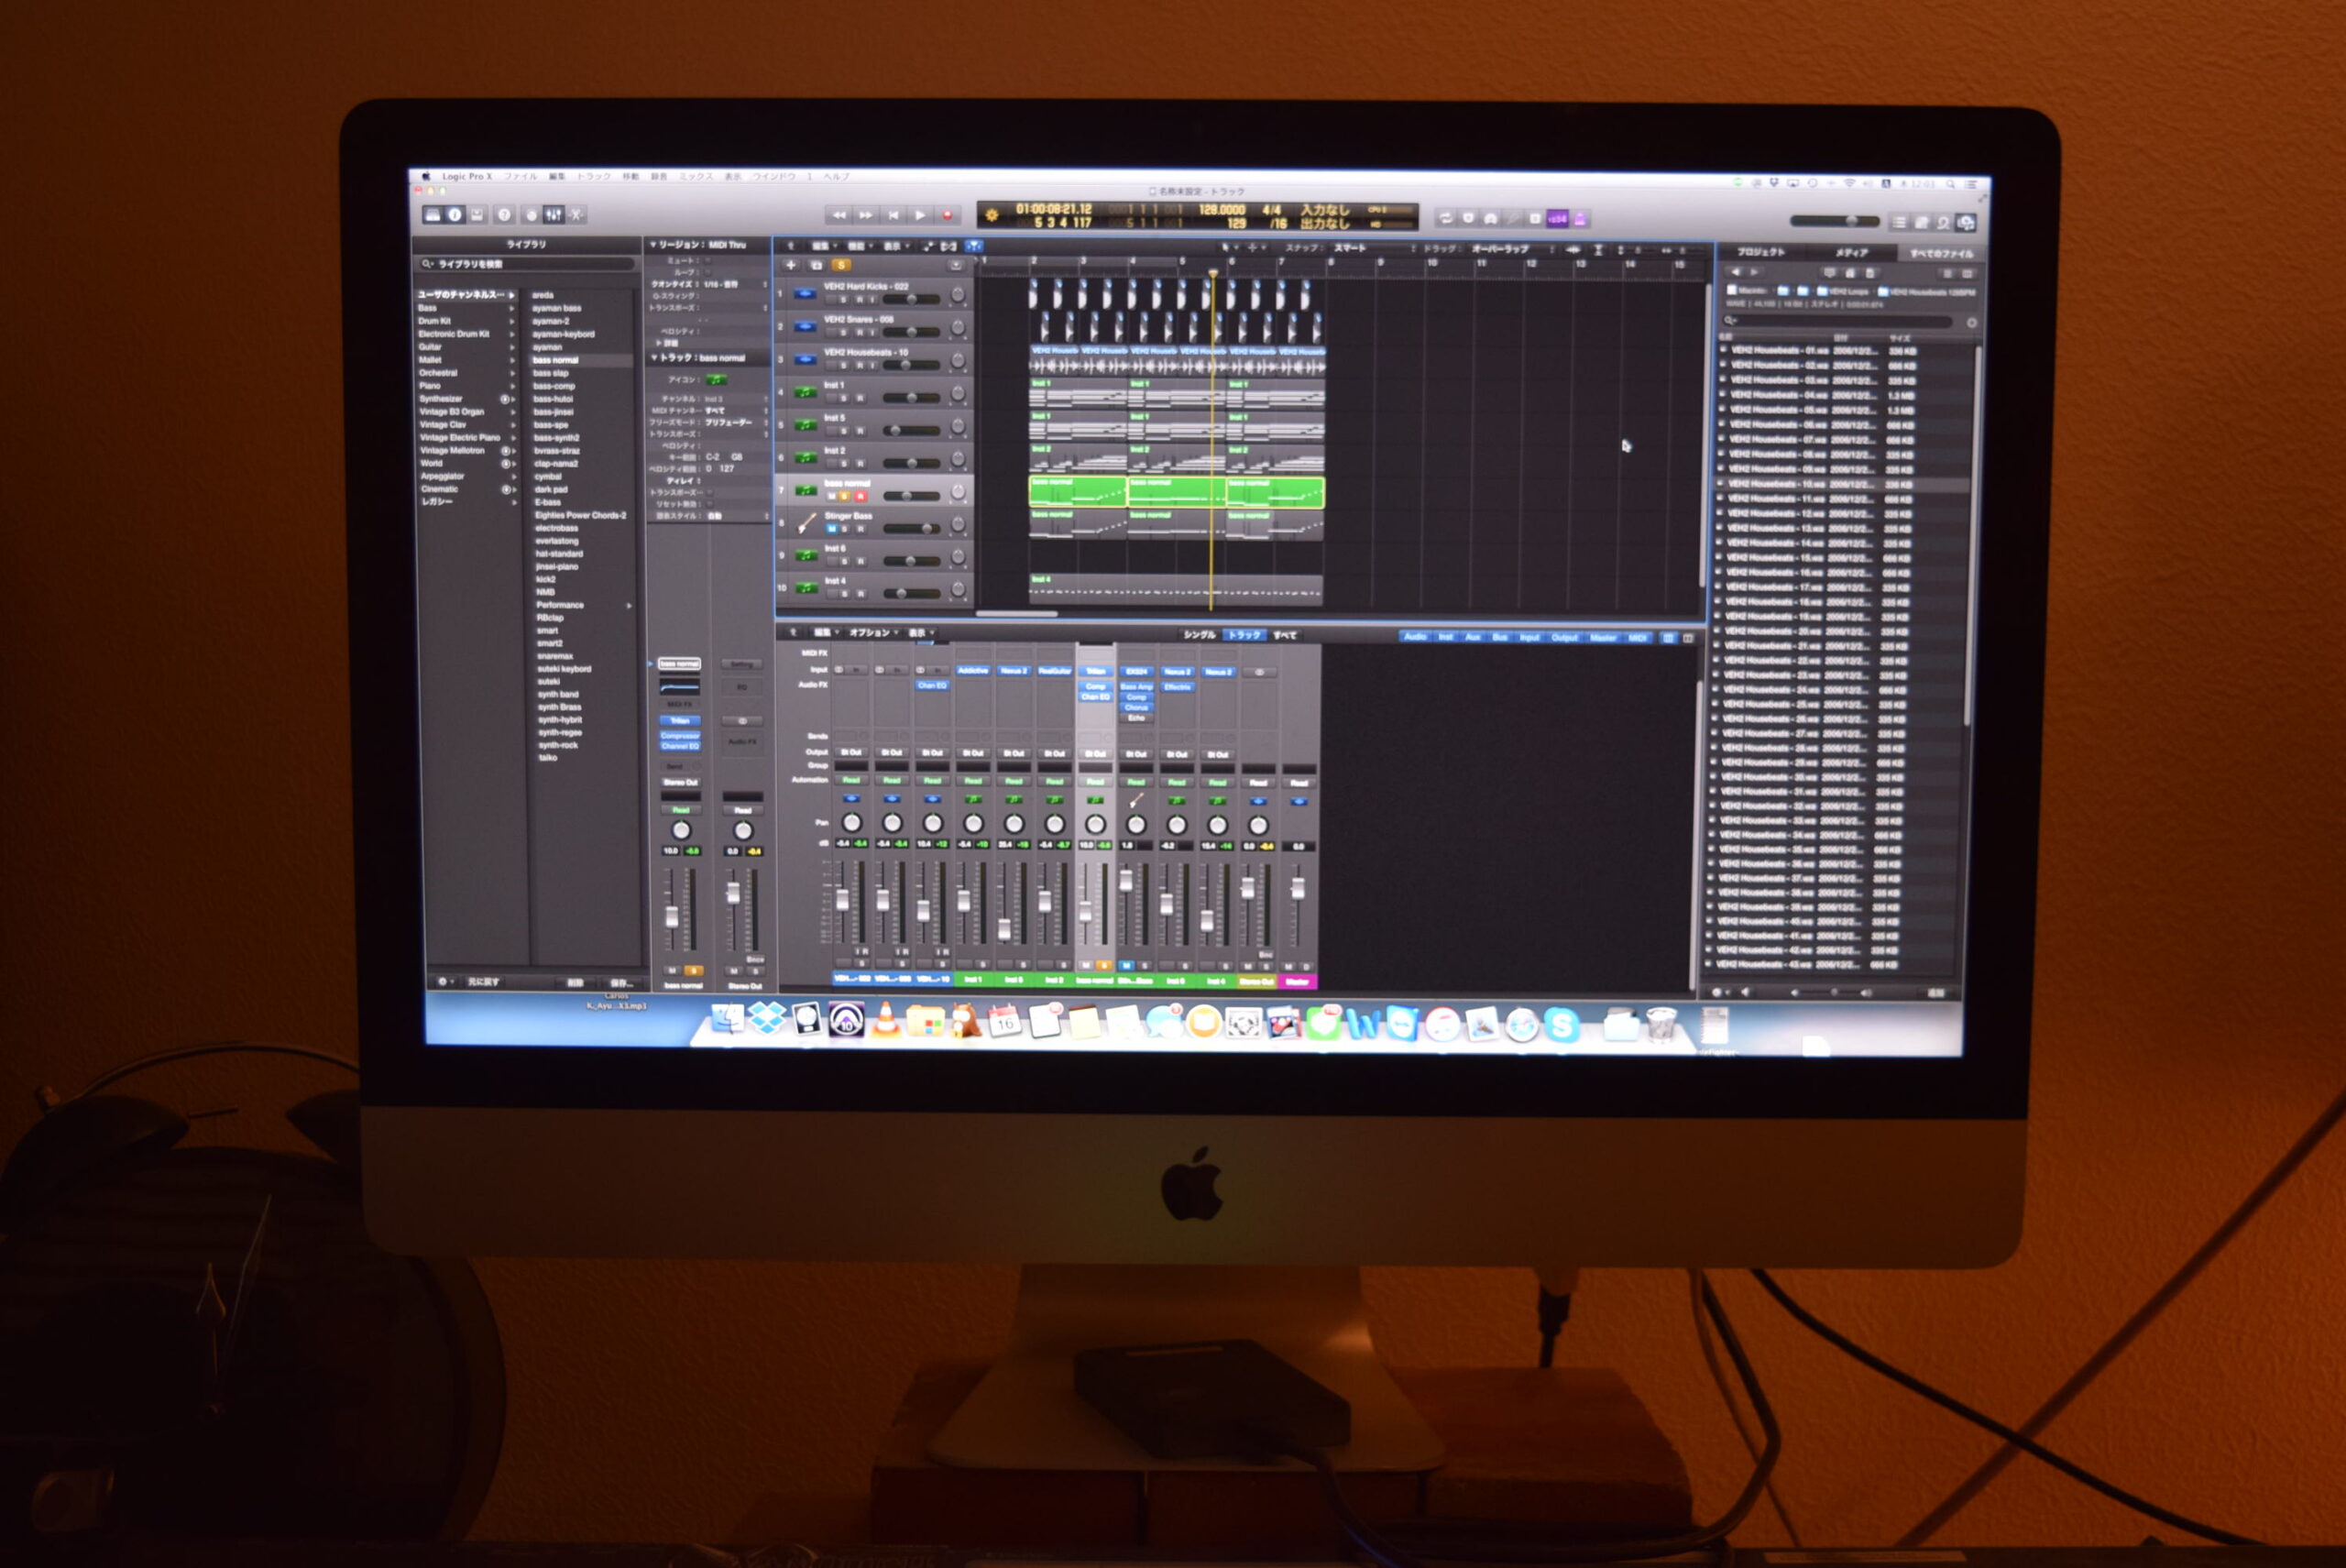Click the file browser search field
The width and height of the screenshot is (2346, 1568).
click(x=1838, y=321)
